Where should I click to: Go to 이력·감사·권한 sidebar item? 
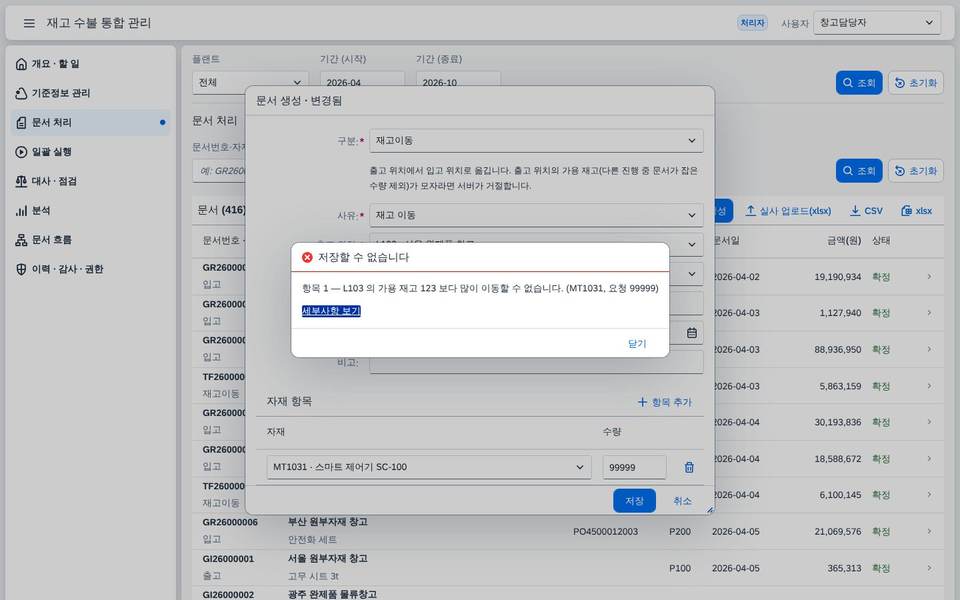pyautogui.click(x=91, y=269)
